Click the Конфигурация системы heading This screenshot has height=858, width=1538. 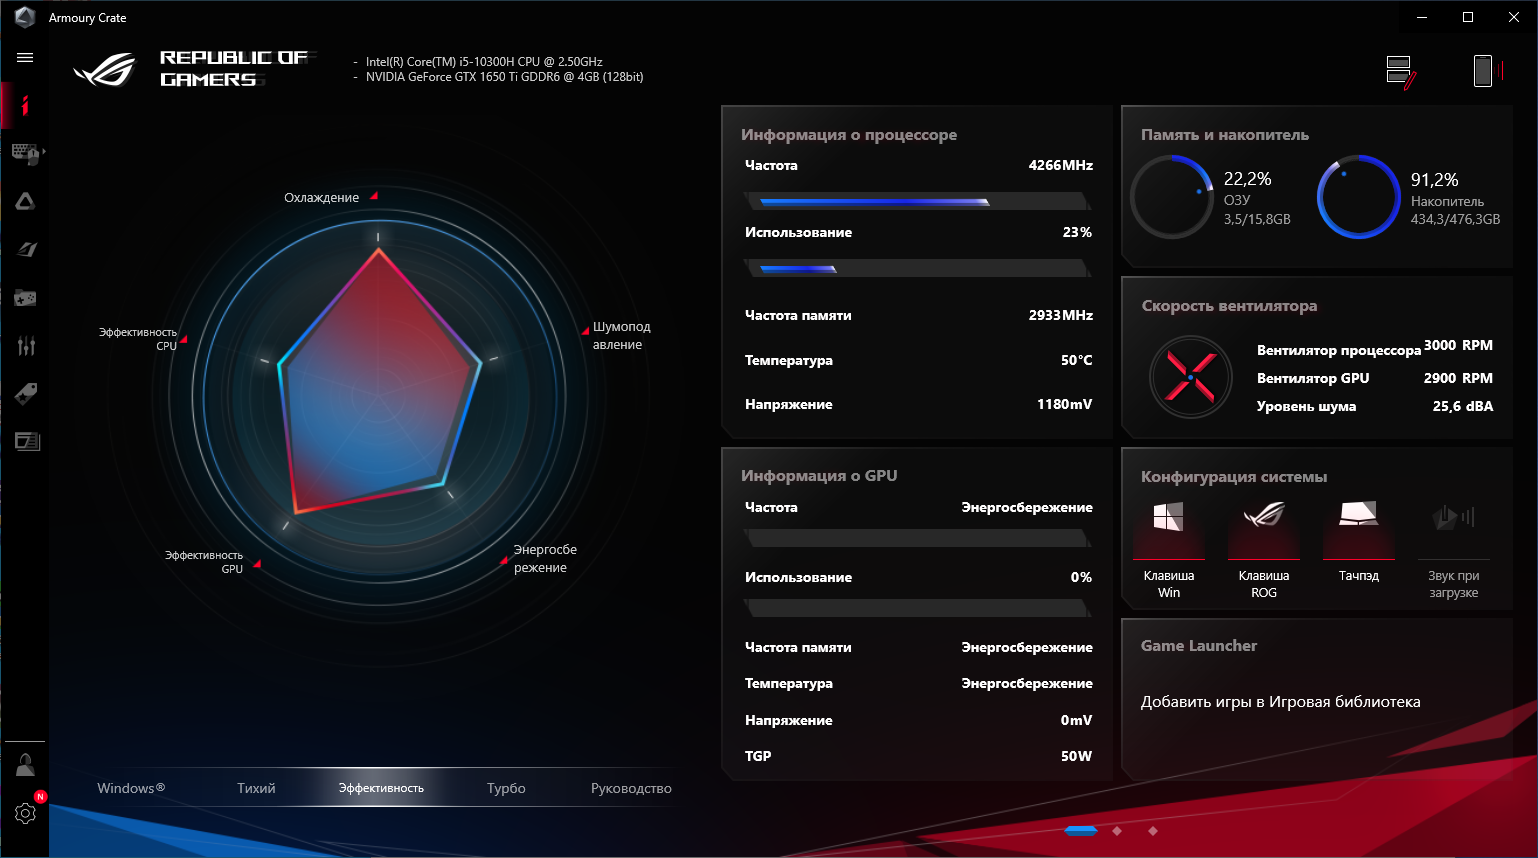(1234, 477)
